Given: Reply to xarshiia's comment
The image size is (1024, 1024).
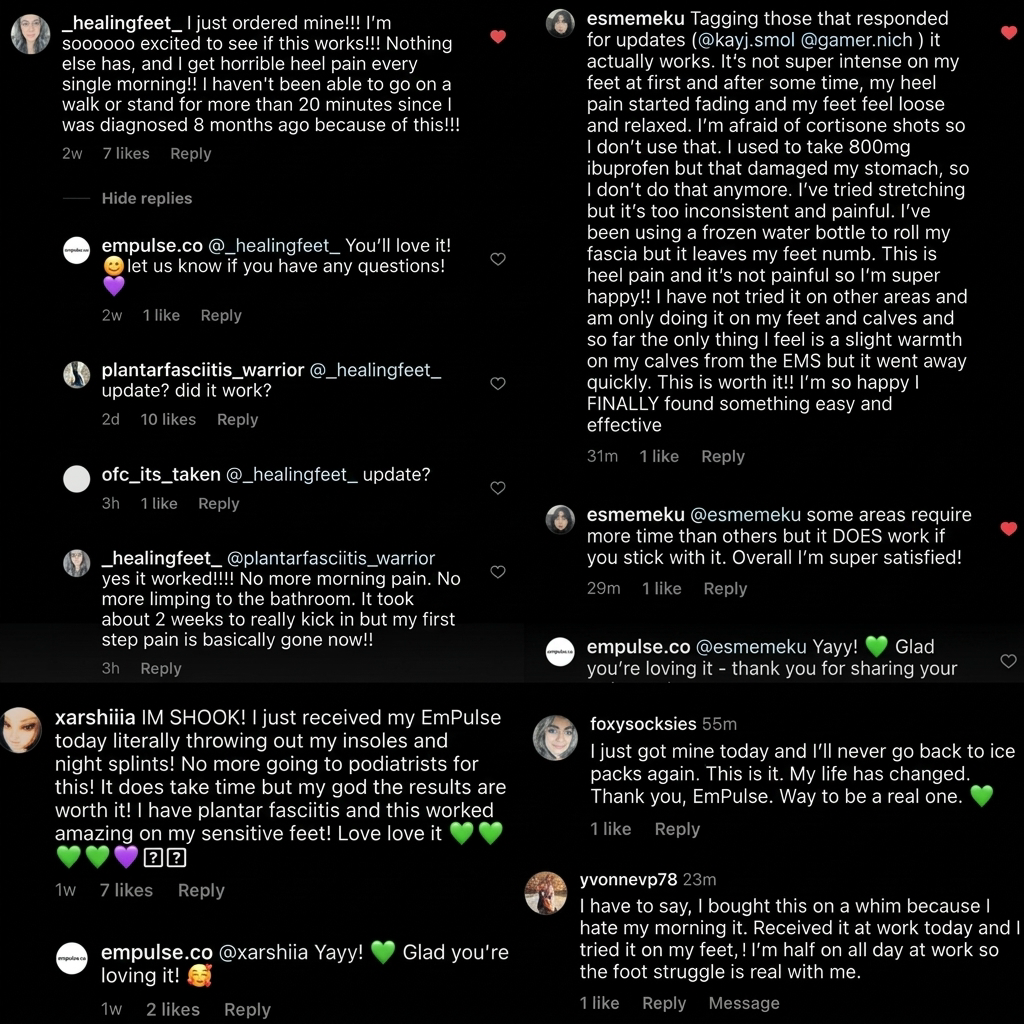Looking at the screenshot, I should click(201, 891).
